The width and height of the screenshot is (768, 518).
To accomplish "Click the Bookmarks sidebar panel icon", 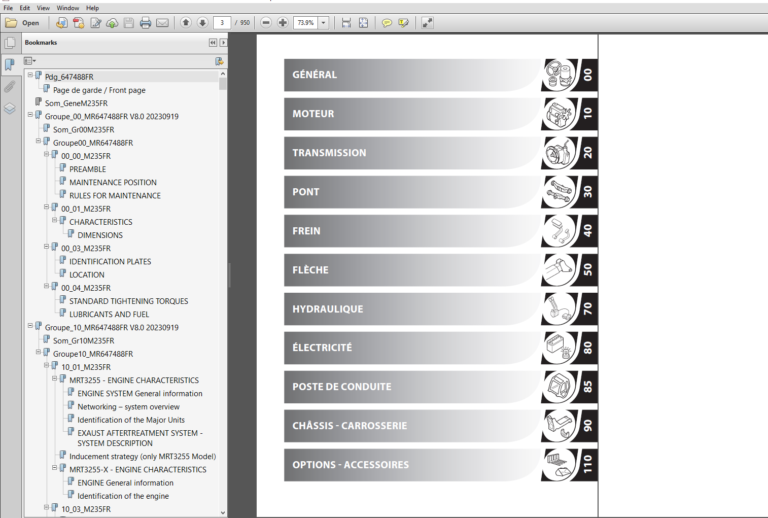I will pyautogui.click(x=10, y=65).
